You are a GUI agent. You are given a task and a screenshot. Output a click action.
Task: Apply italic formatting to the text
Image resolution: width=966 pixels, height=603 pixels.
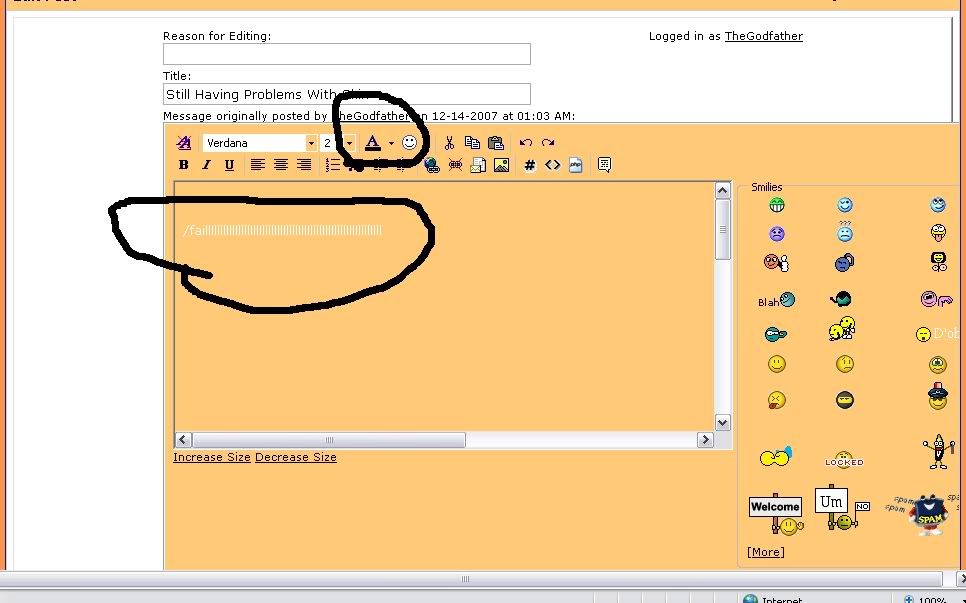tap(206, 165)
